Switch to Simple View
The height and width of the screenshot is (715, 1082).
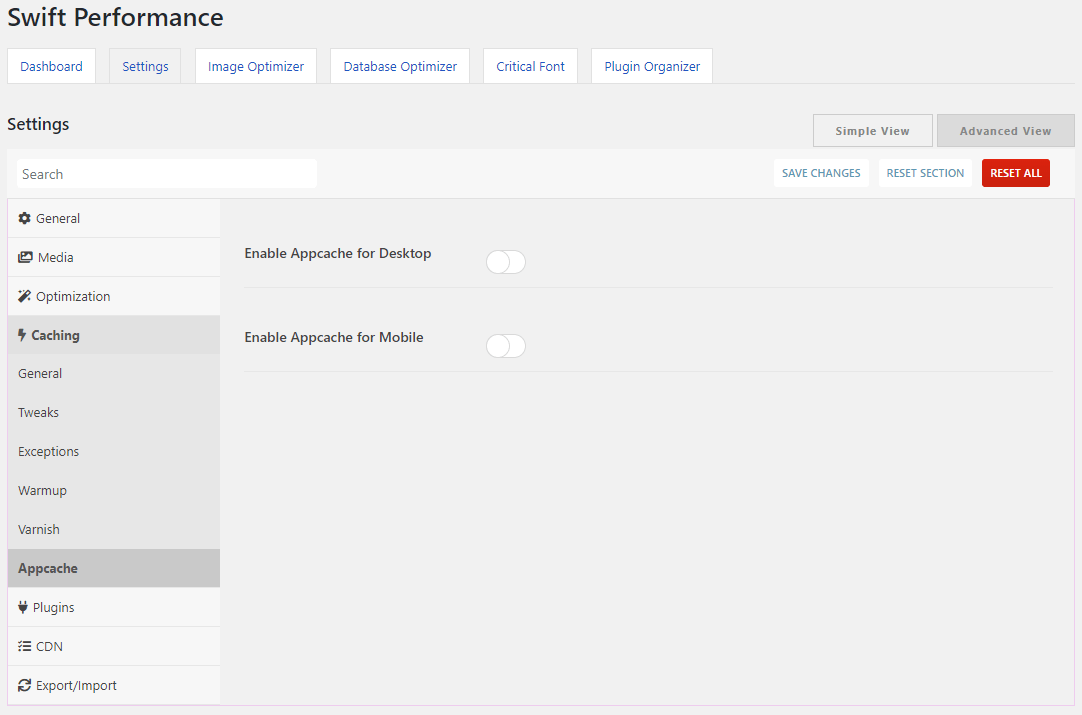[872, 131]
